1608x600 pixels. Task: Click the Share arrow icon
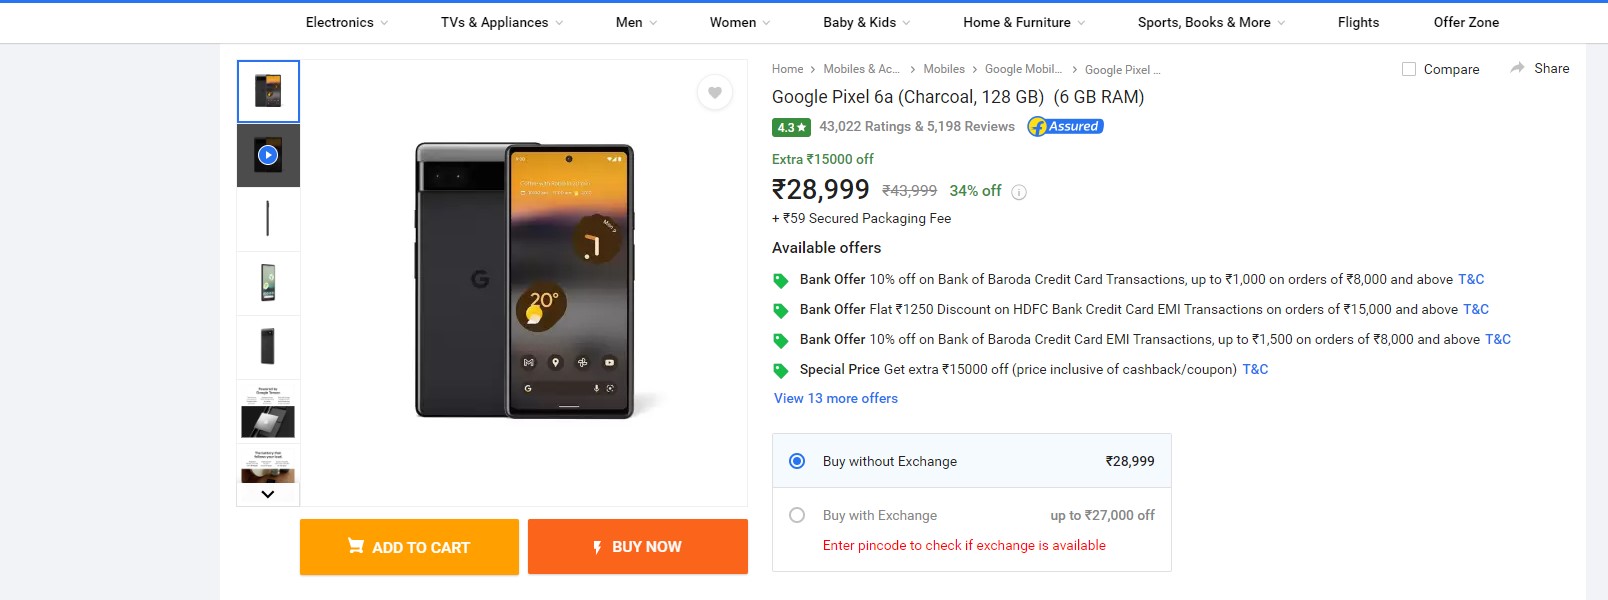(x=1517, y=68)
